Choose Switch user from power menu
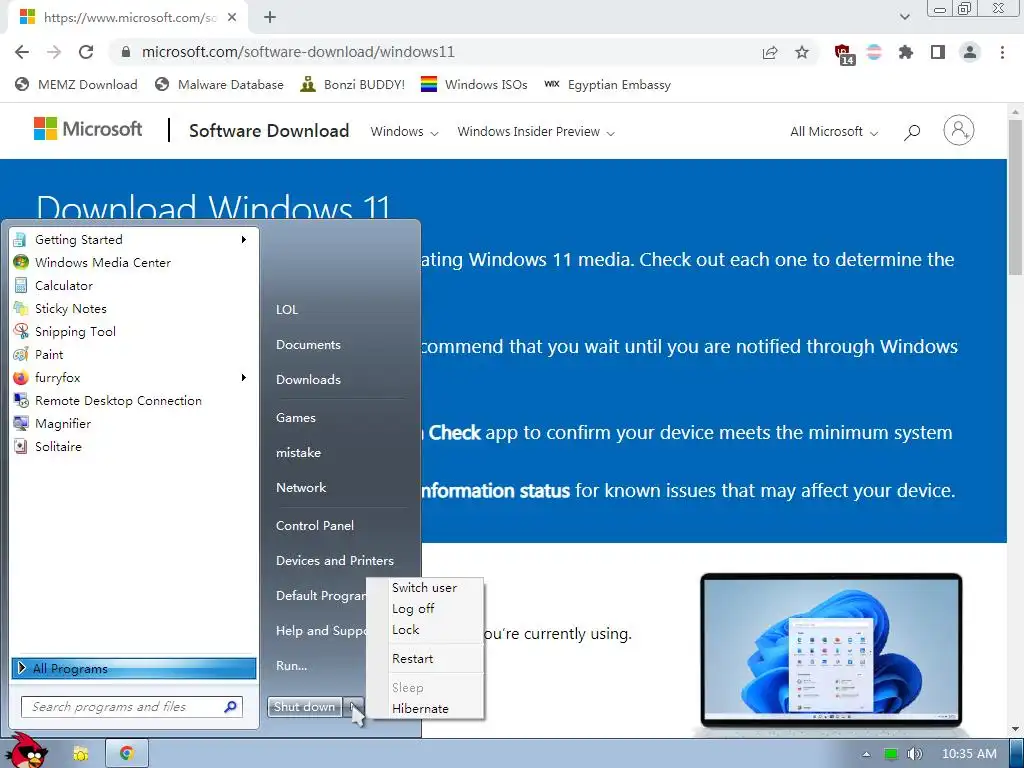The width and height of the screenshot is (1024, 768). [x=424, y=588]
